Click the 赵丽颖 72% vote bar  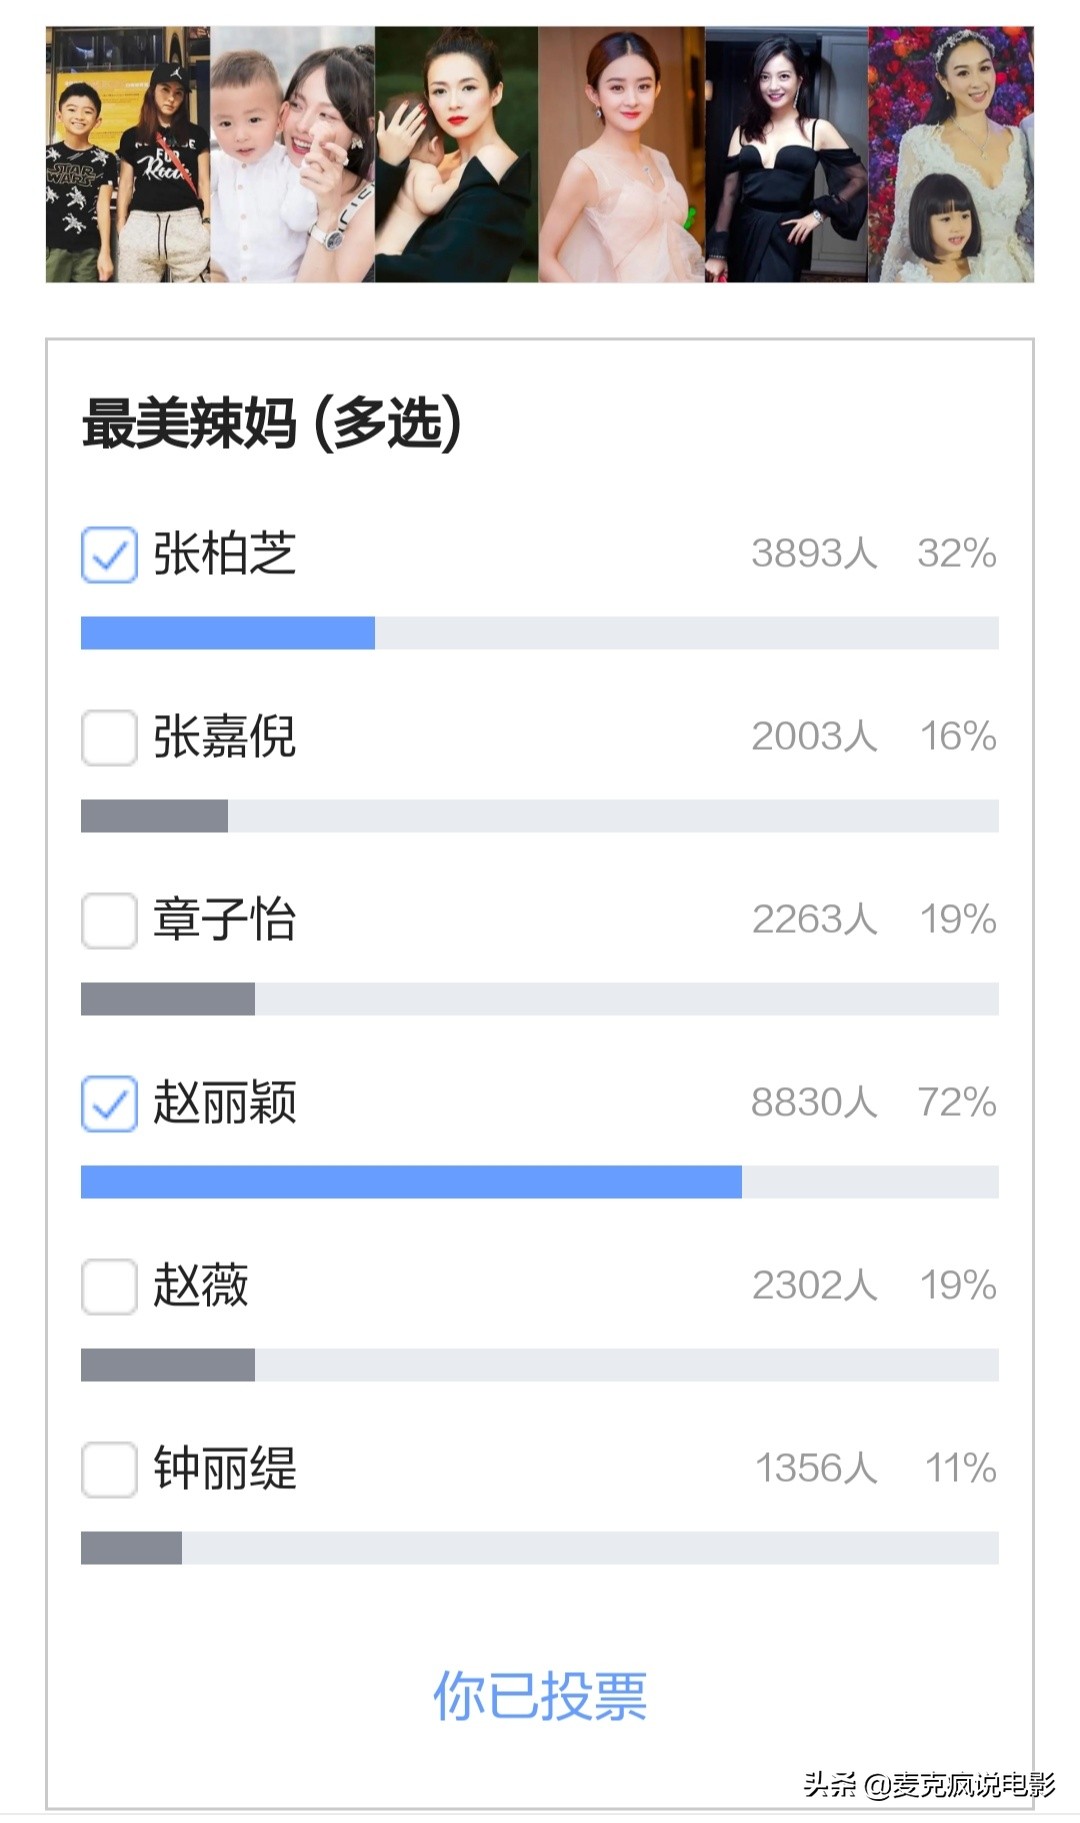(540, 1182)
